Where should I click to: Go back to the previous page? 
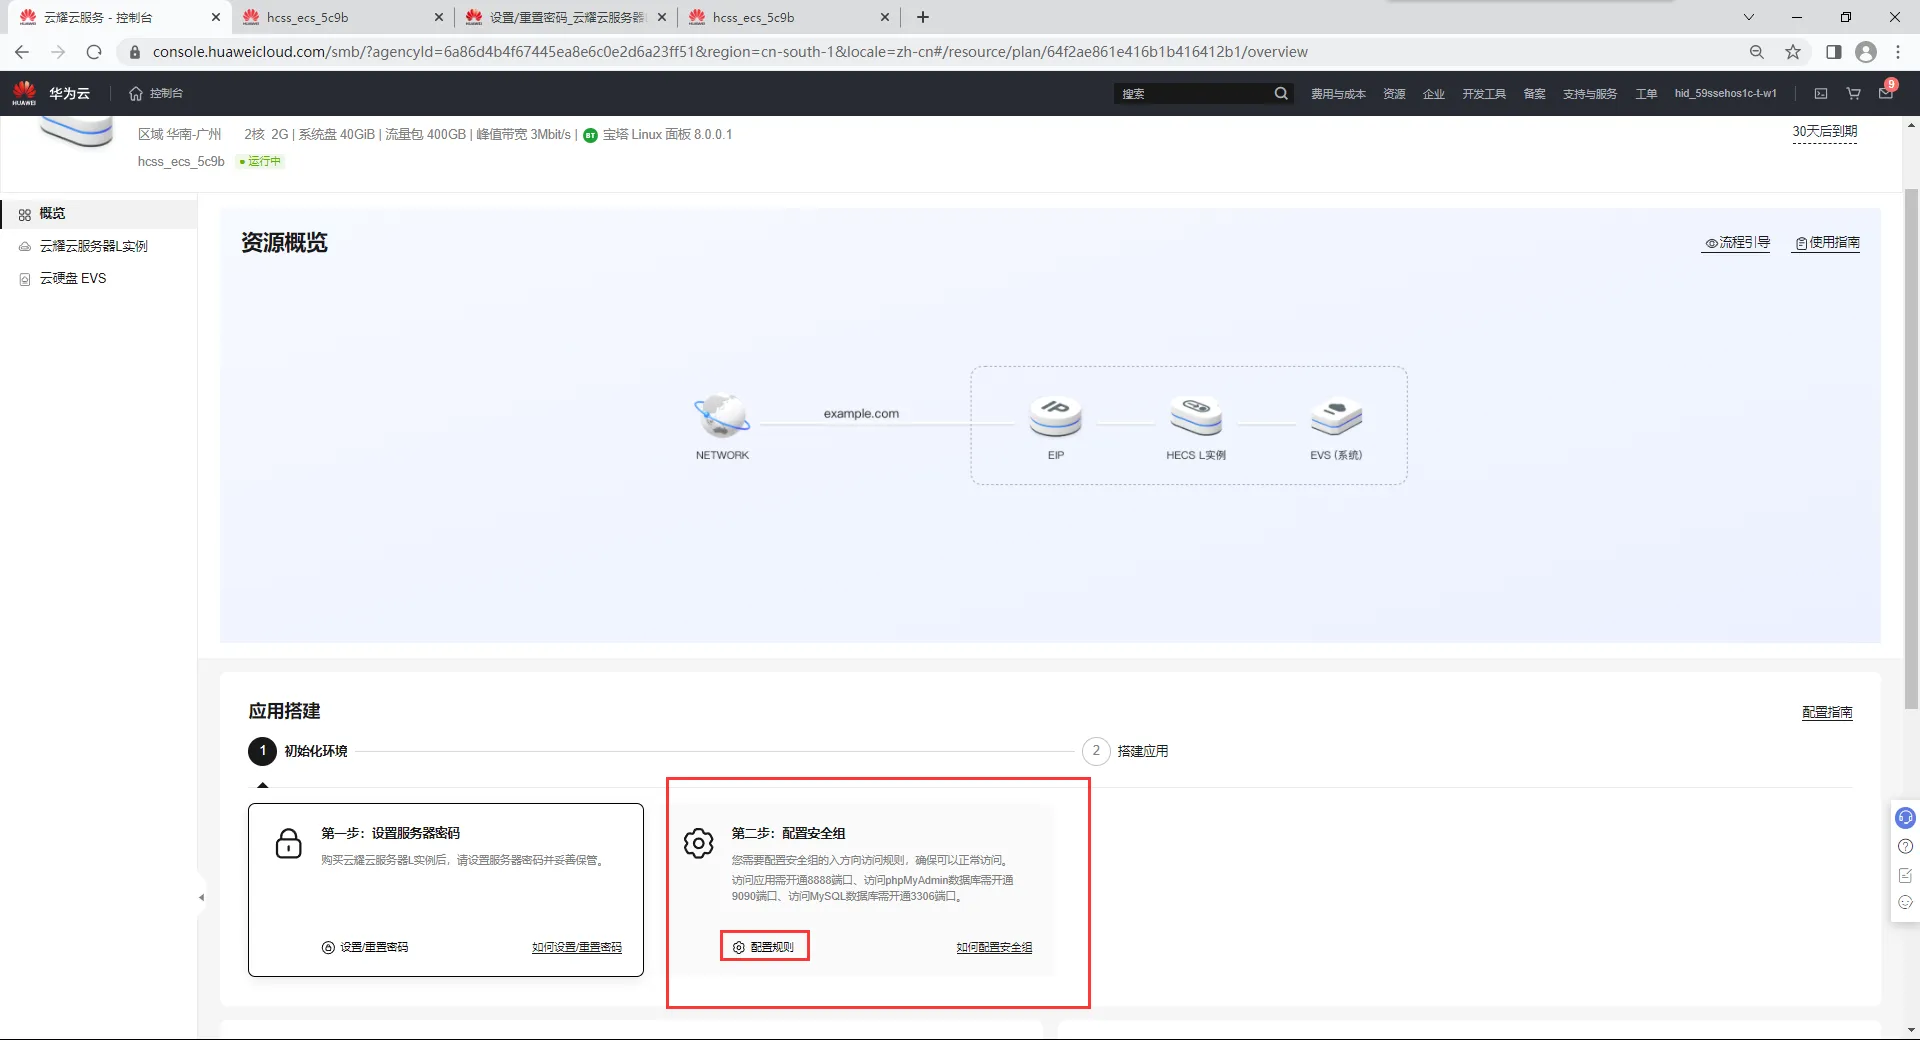[22, 52]
